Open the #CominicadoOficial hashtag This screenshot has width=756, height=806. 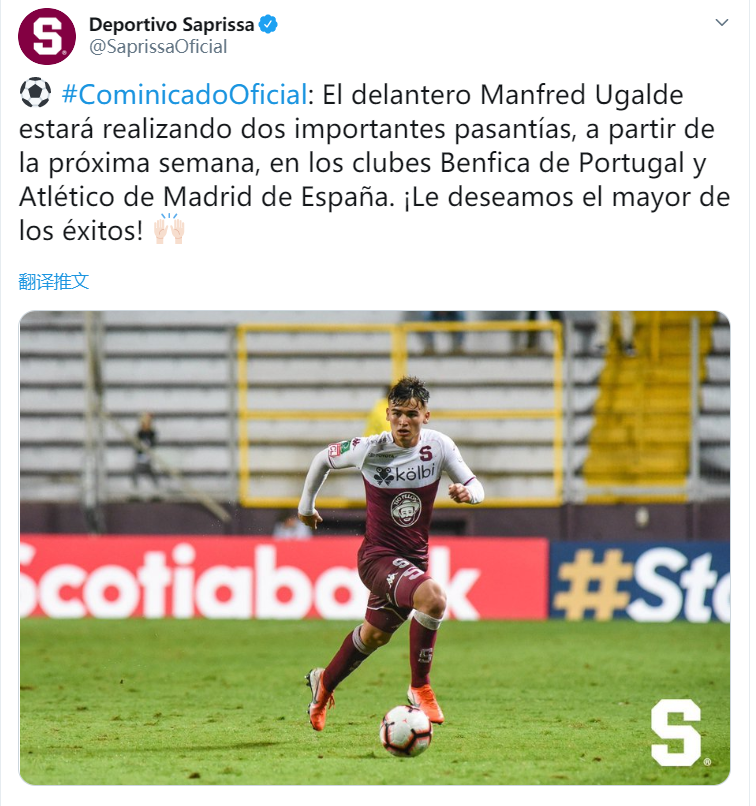[x=185, y=95]
